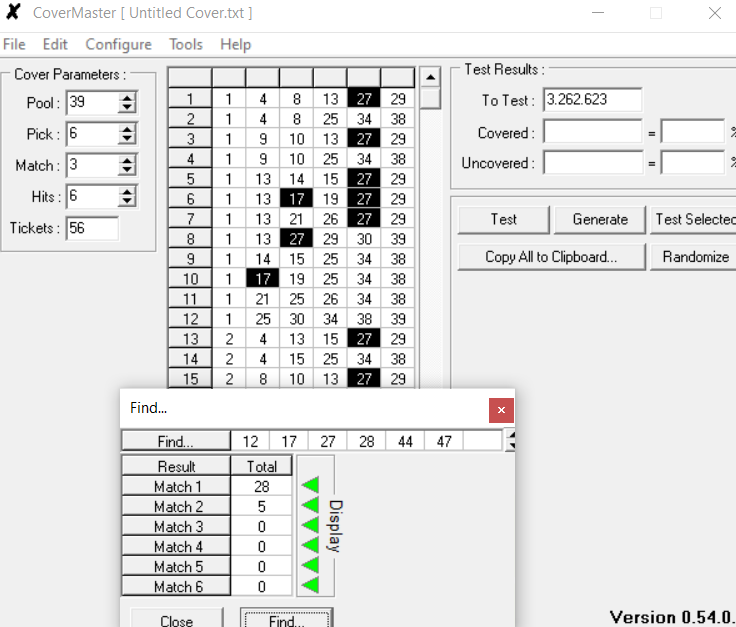Click the Test button
736x627 pixels.
504,220
